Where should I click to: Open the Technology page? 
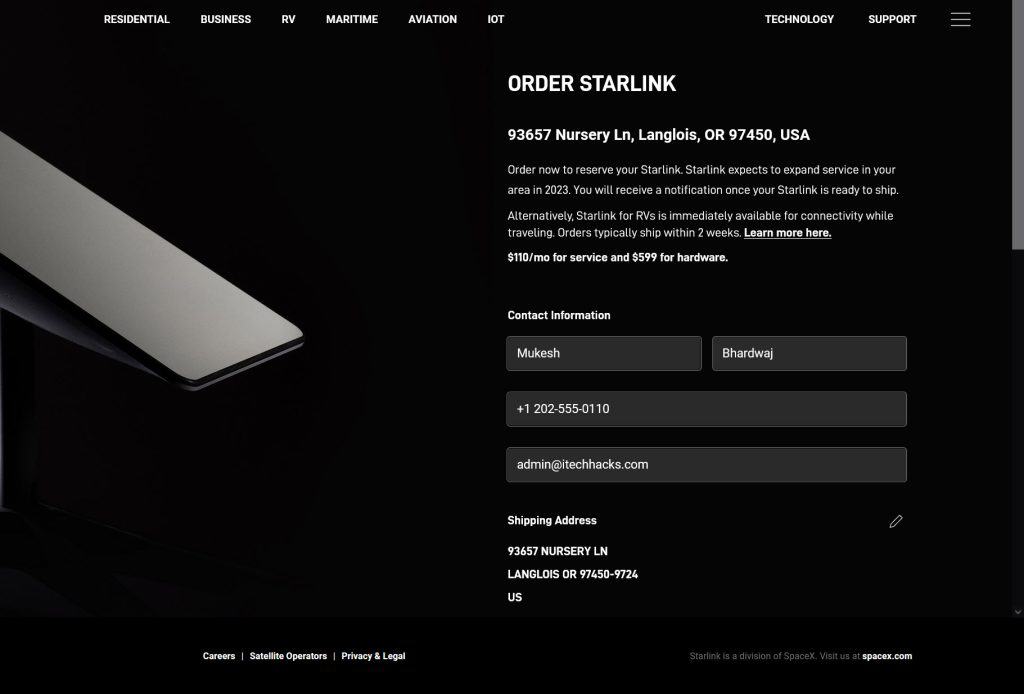tap(799, 19)
